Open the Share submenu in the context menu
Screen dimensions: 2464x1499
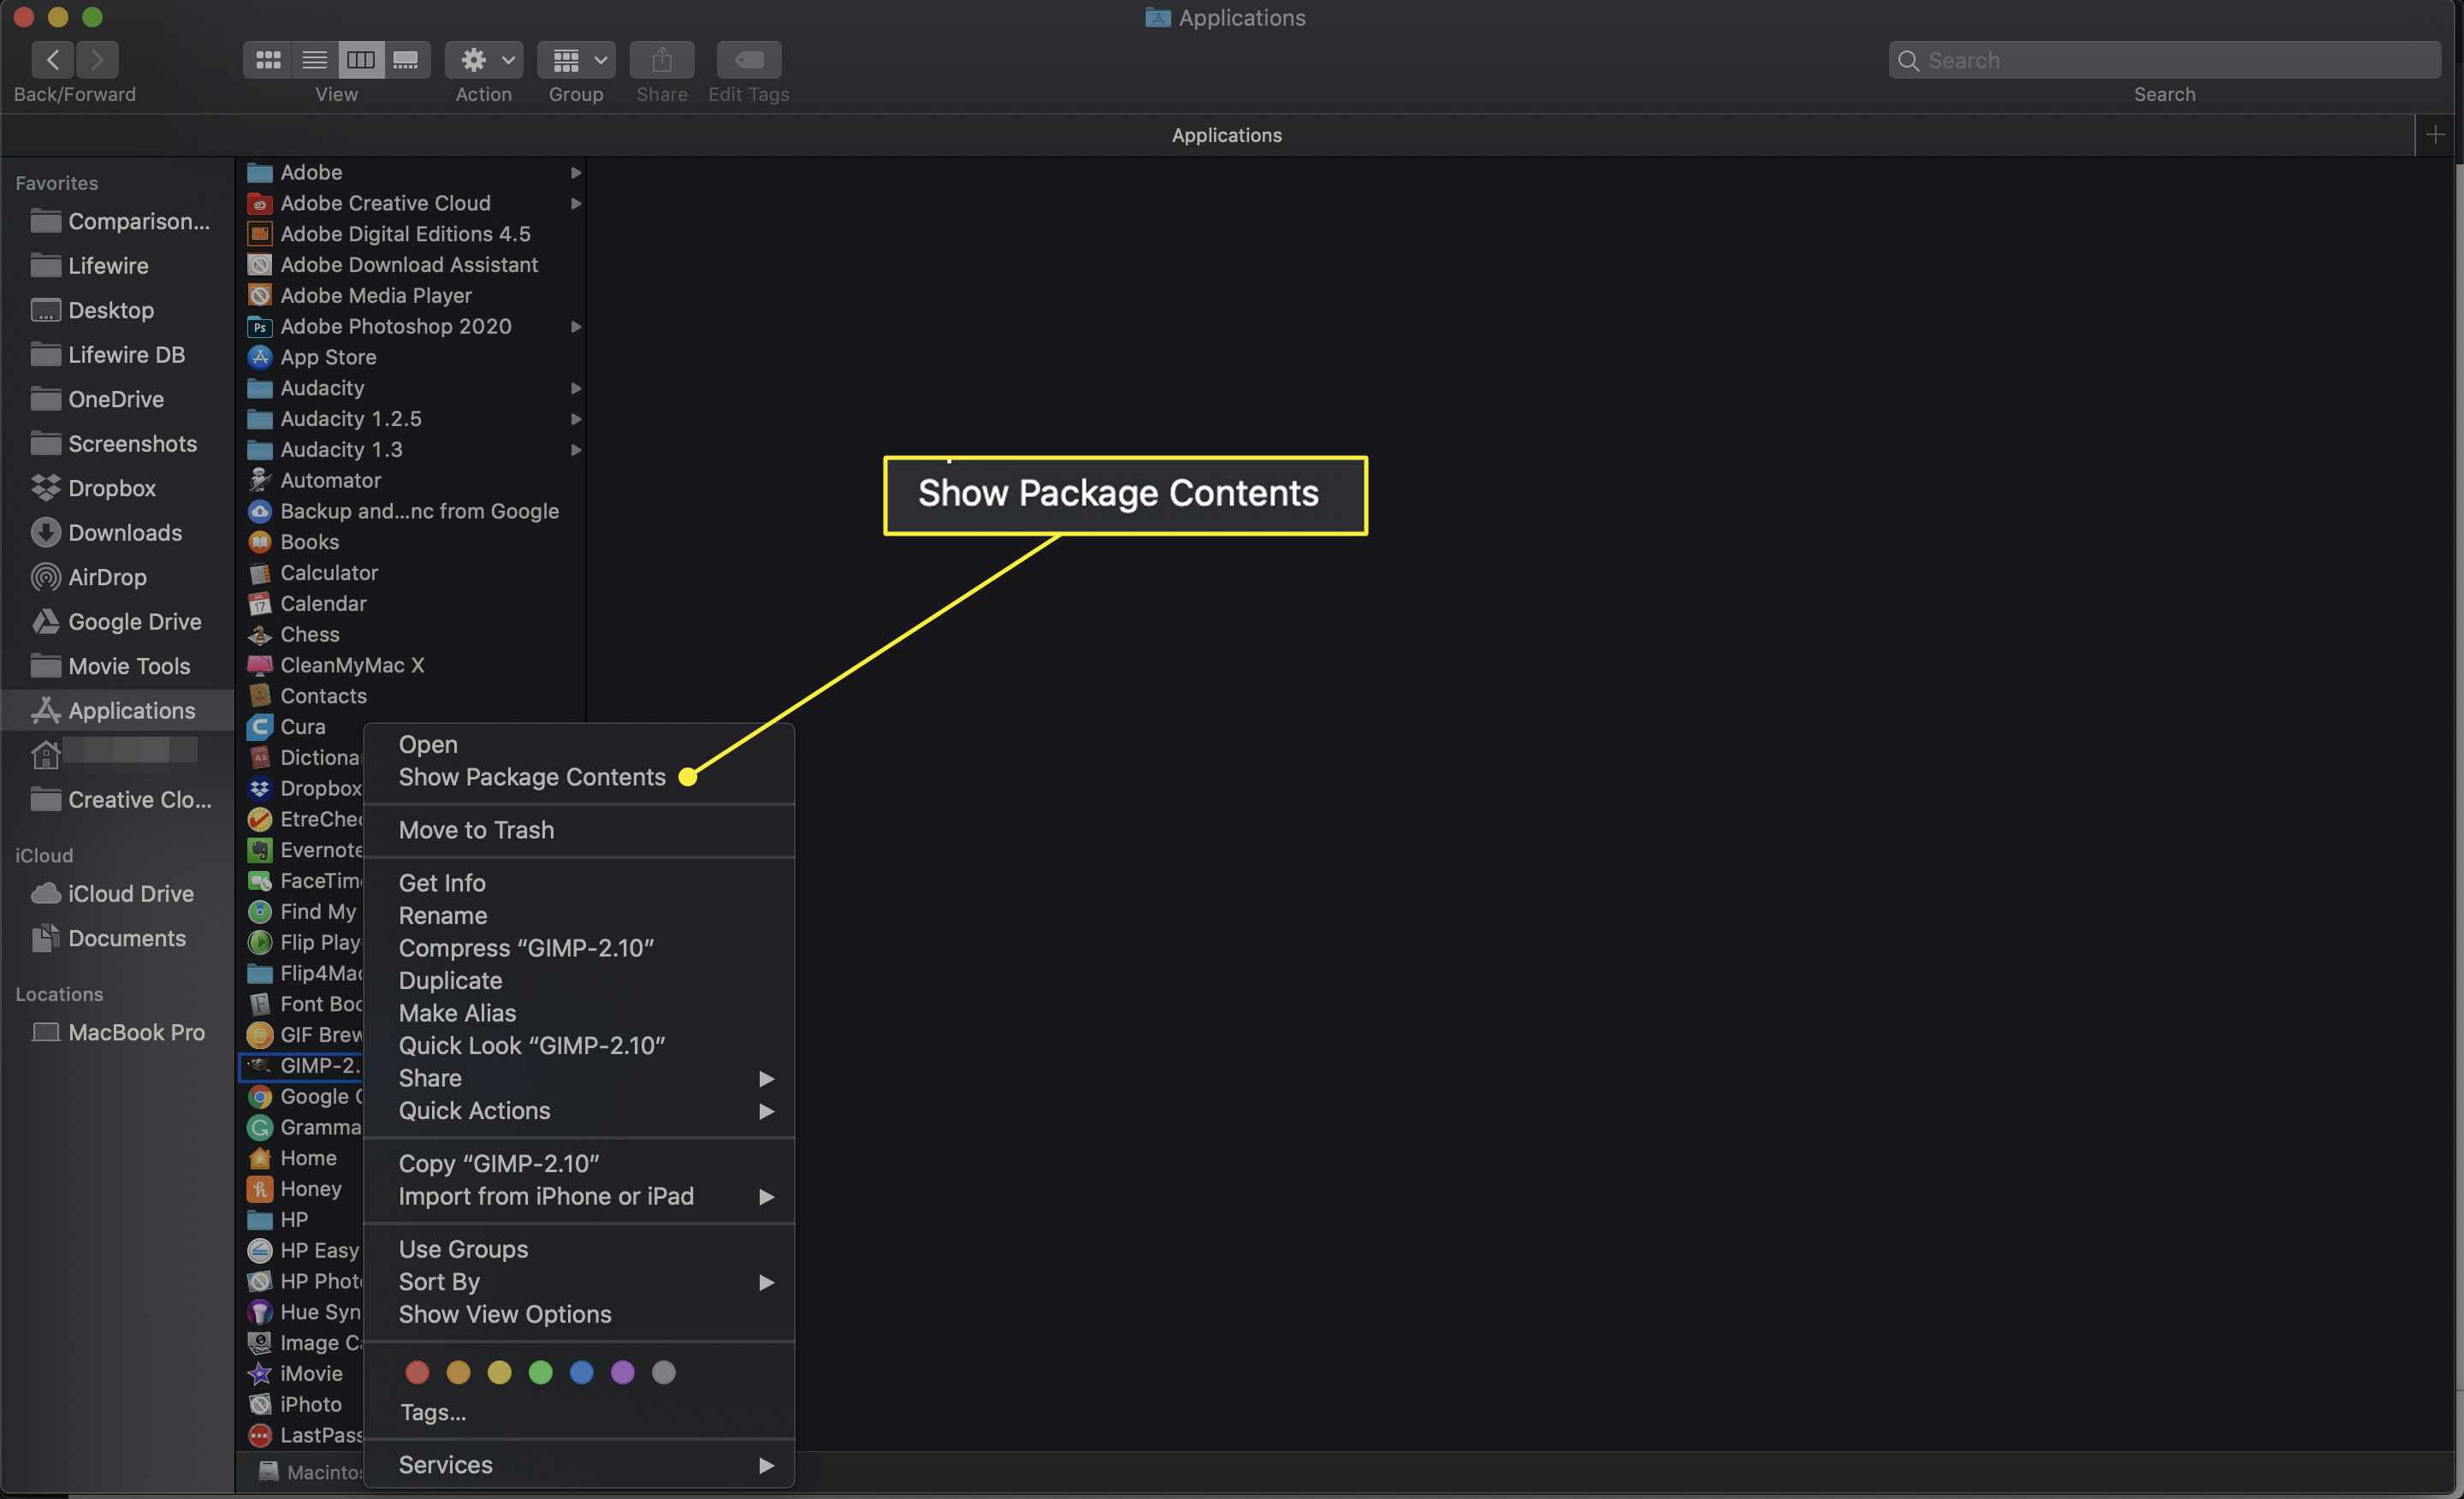coord(578,1078)
